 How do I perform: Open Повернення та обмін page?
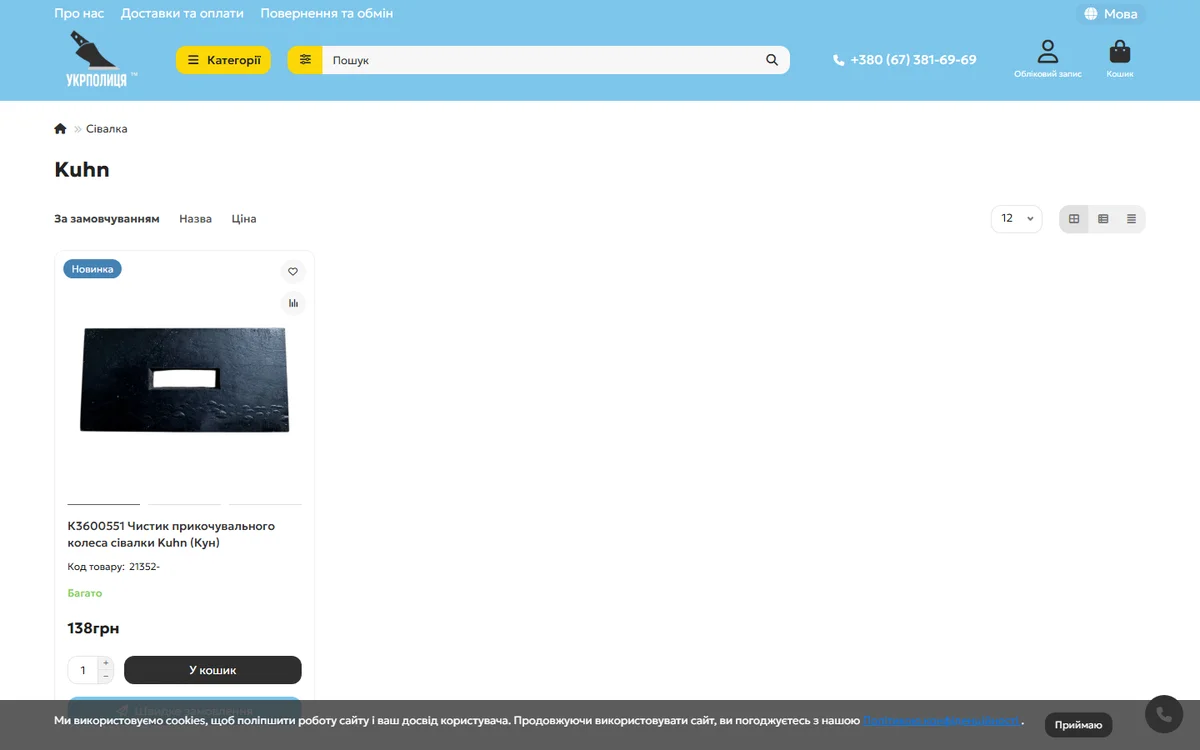click(326, 14)
